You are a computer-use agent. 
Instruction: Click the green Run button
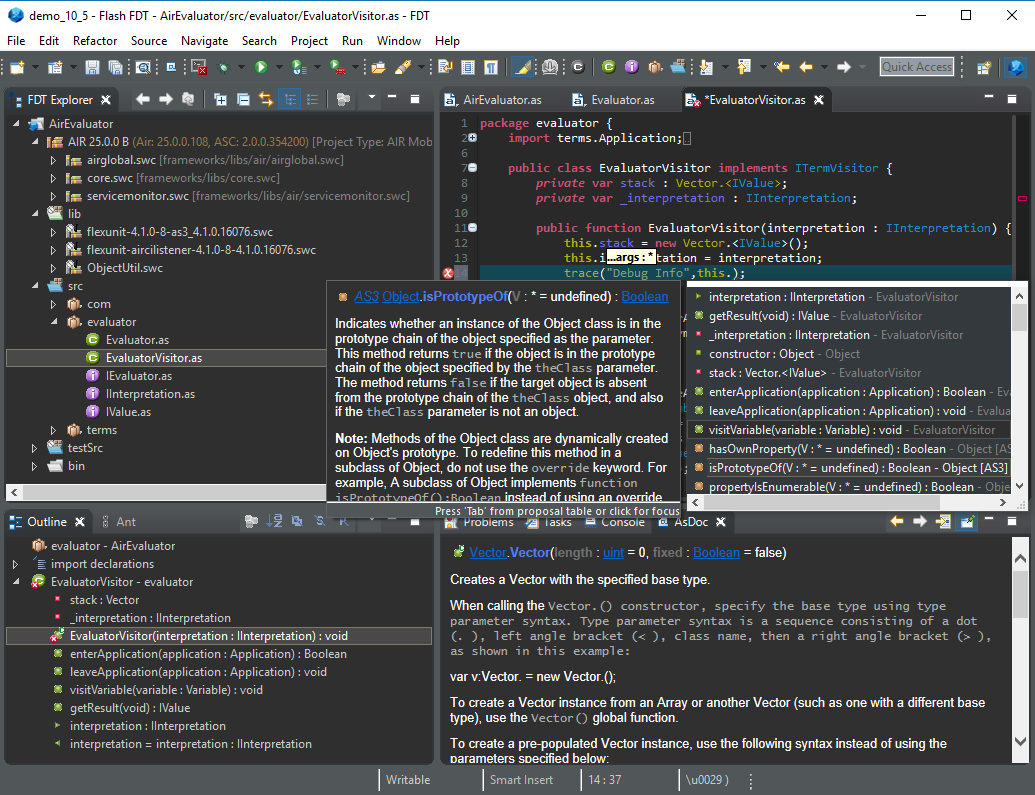(x=261, y=67)
